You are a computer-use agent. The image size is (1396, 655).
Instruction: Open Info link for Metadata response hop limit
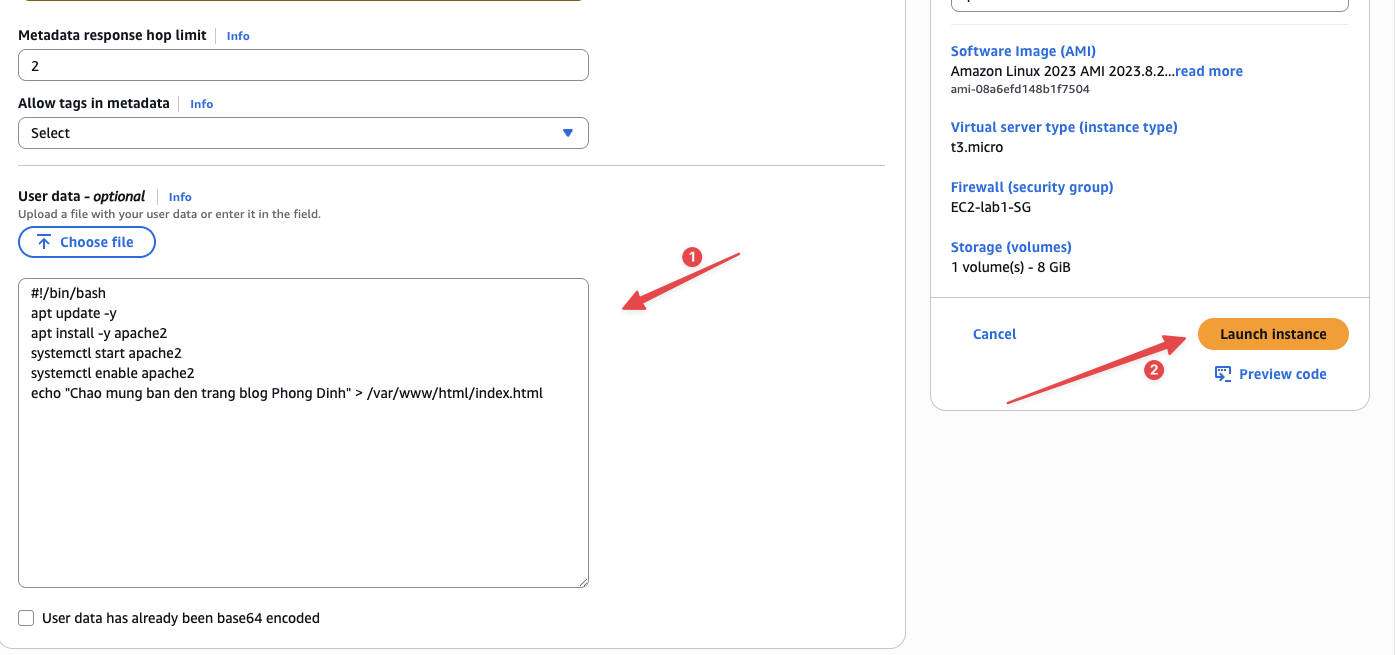[x=238, y=36]
